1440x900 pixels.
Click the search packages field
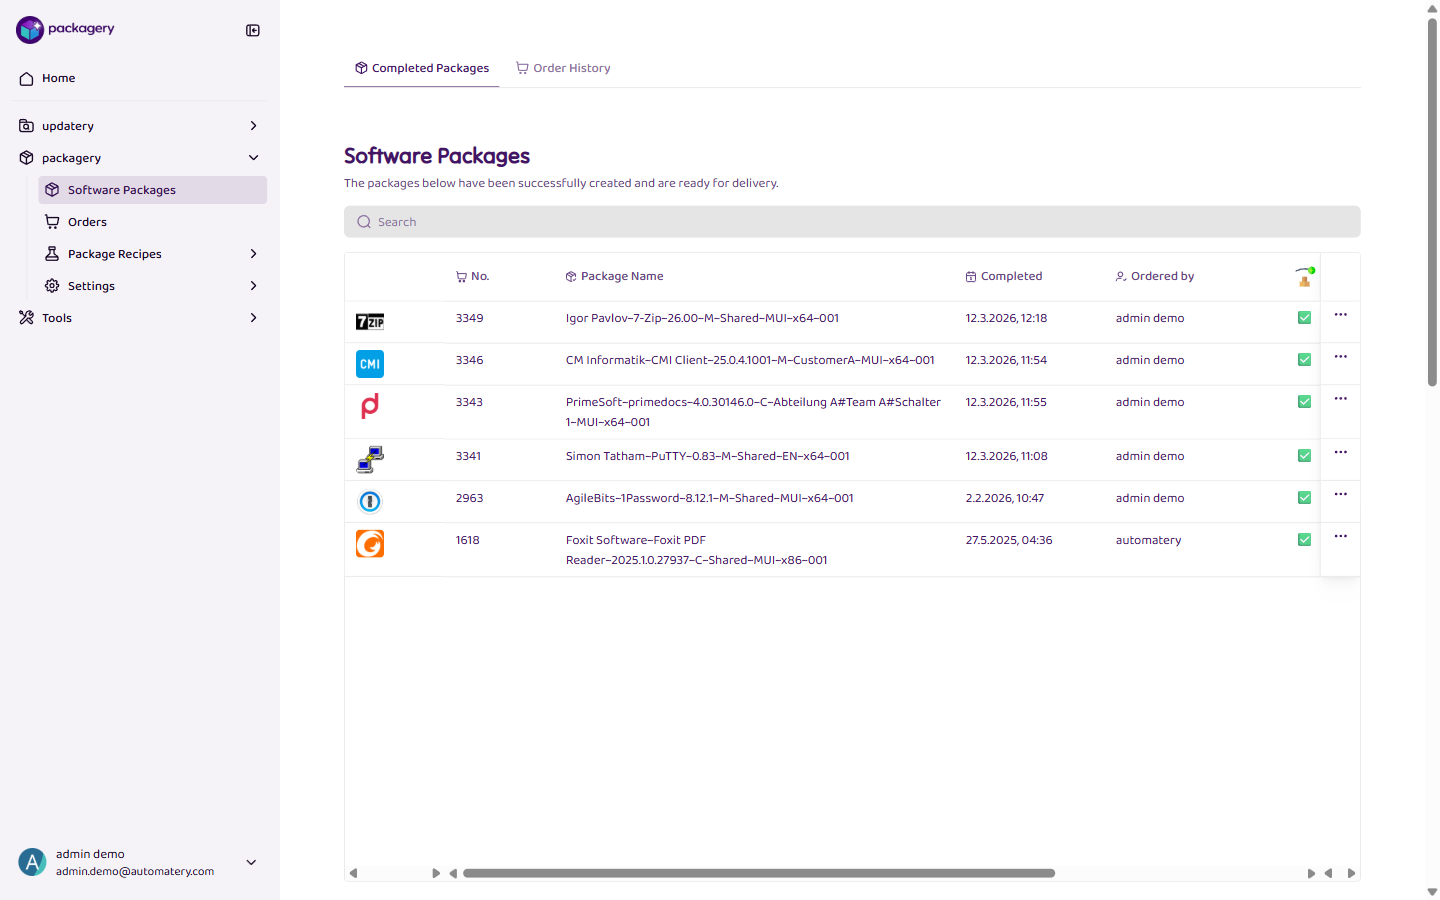click(851, 221)
